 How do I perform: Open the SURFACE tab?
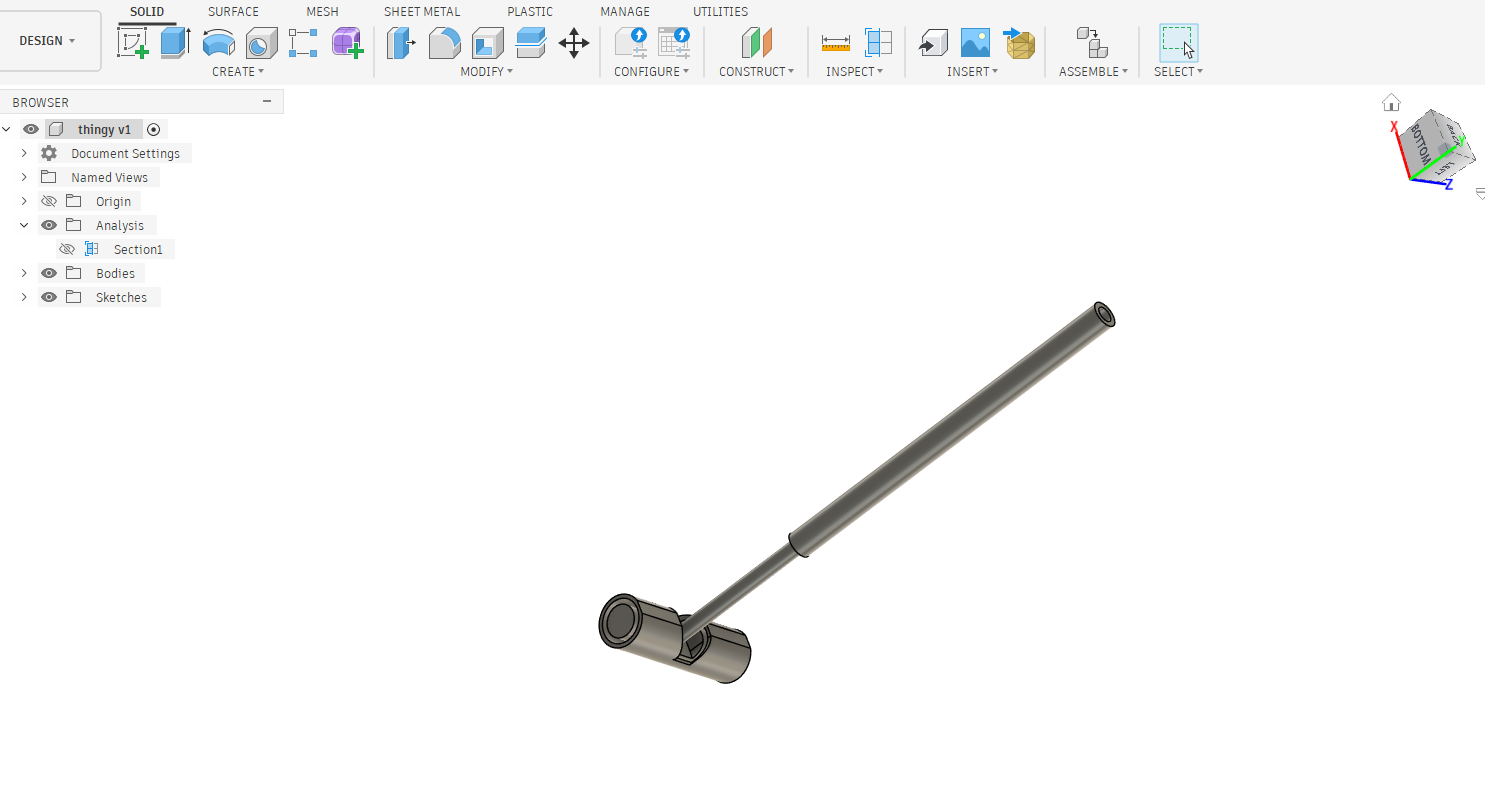[x=233, y=12]
